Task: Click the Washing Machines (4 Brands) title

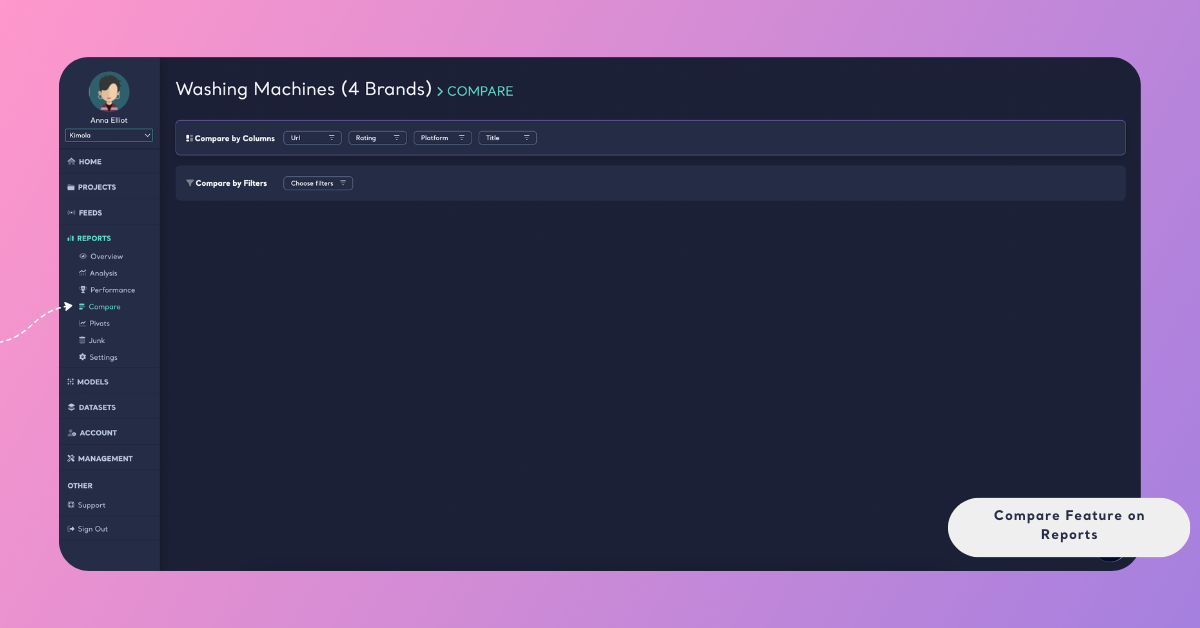Action: tap(304, 89)
